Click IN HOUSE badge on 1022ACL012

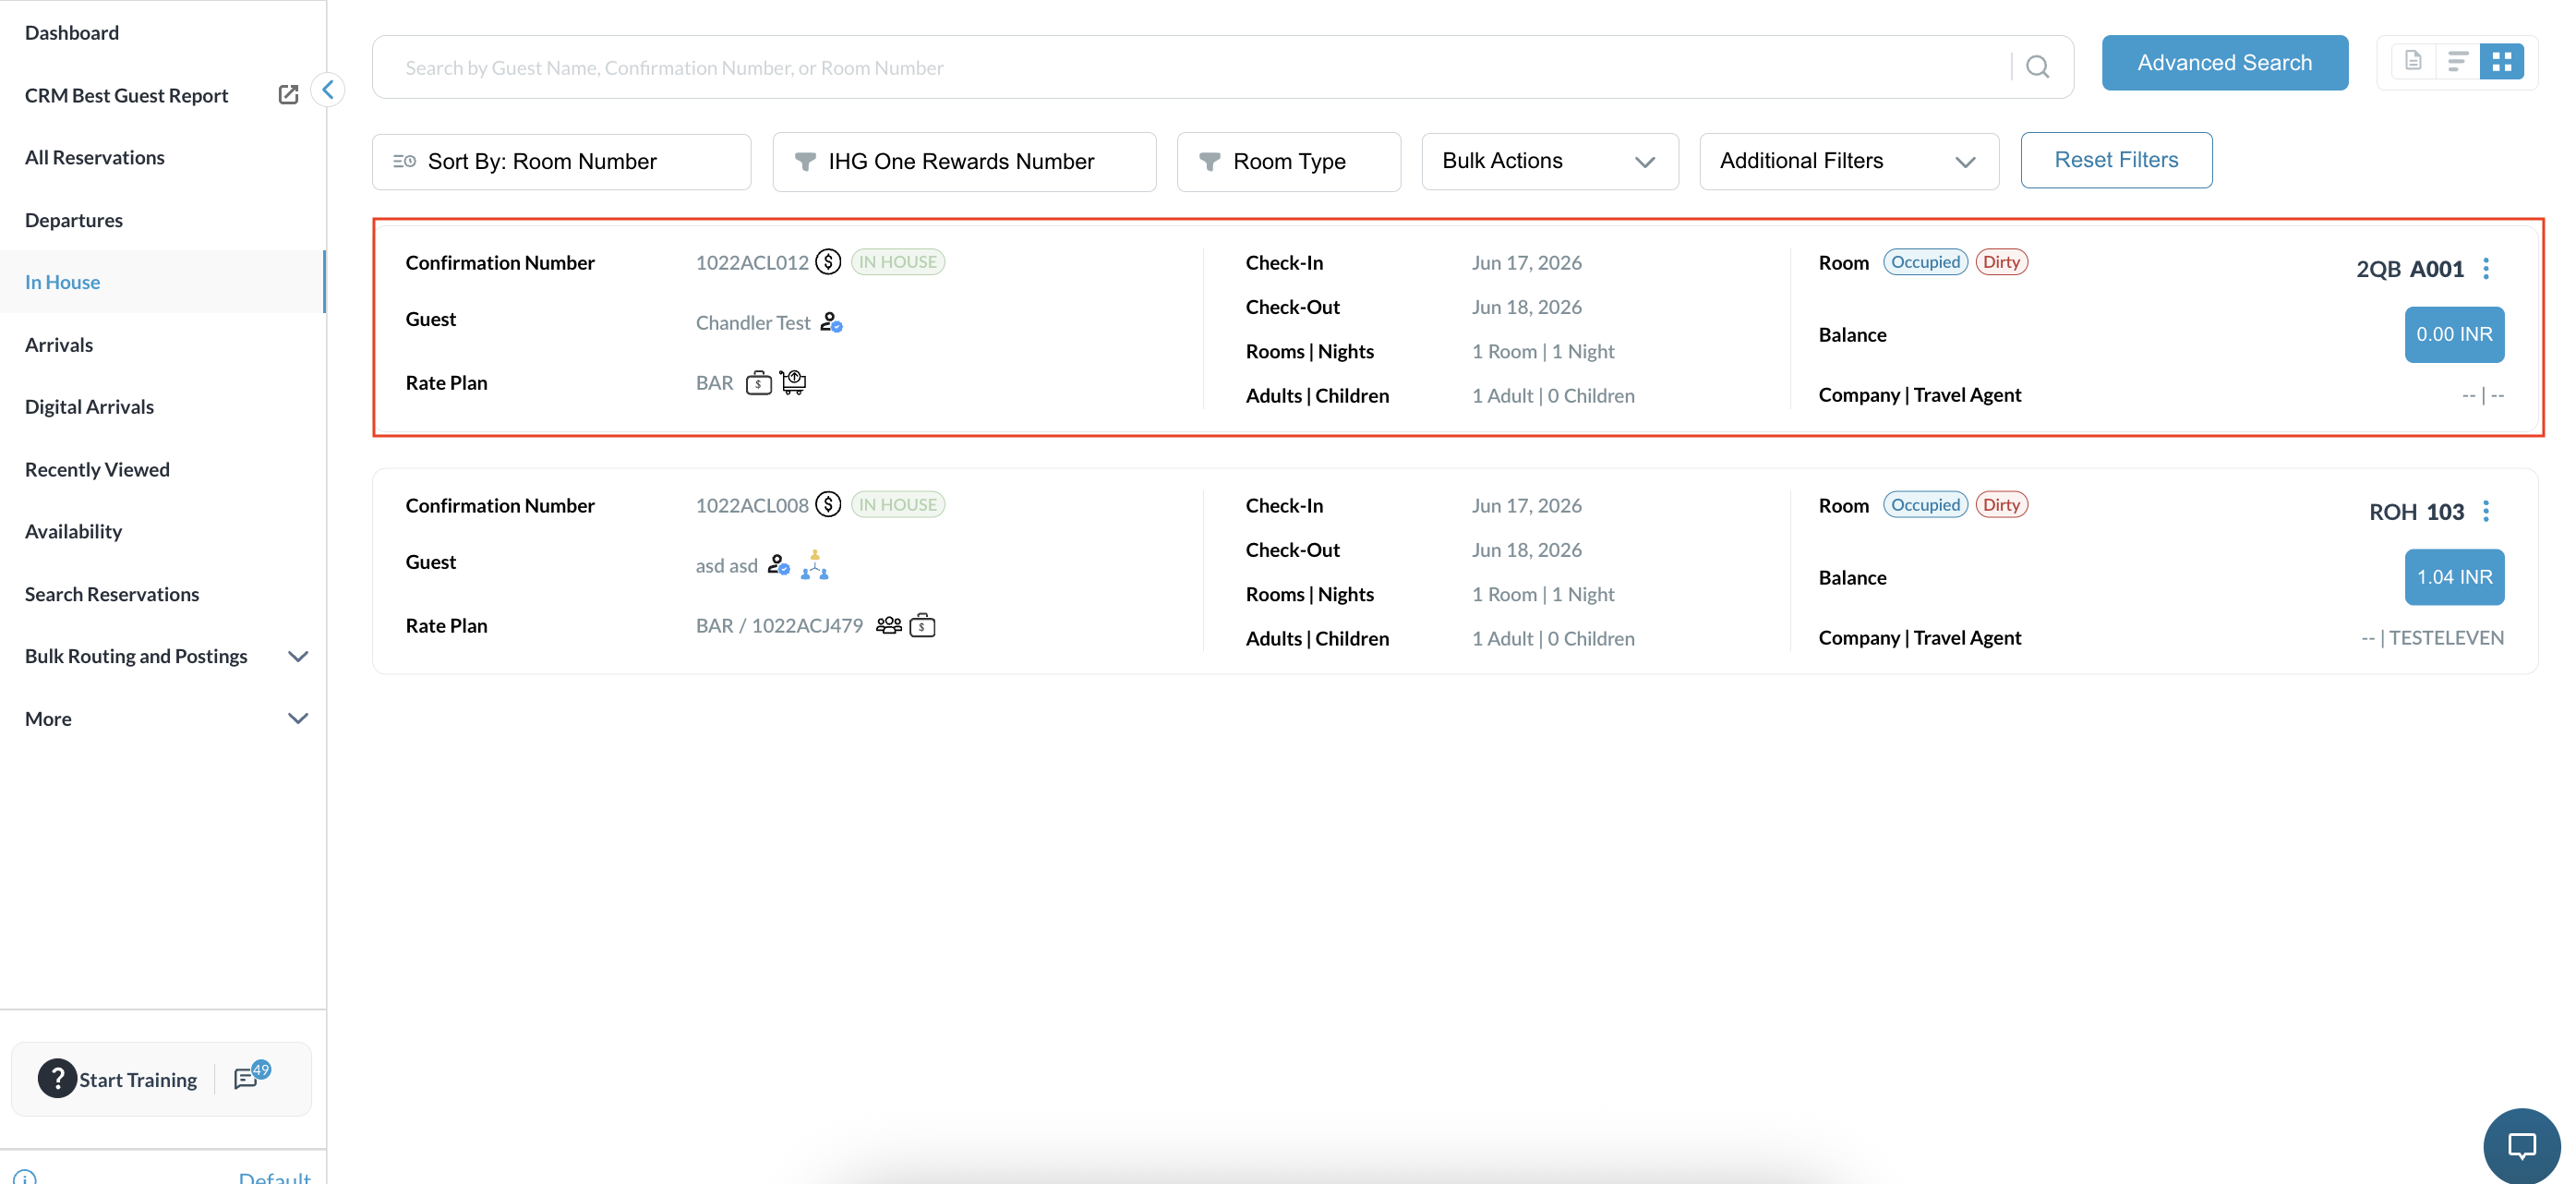click(898, 262)
